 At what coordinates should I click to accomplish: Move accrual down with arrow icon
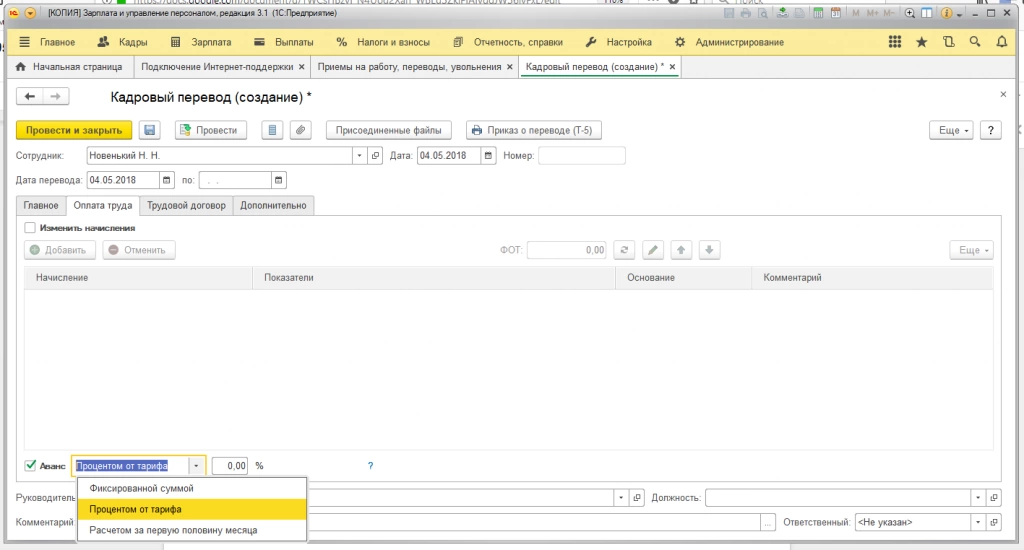(709, 250)
